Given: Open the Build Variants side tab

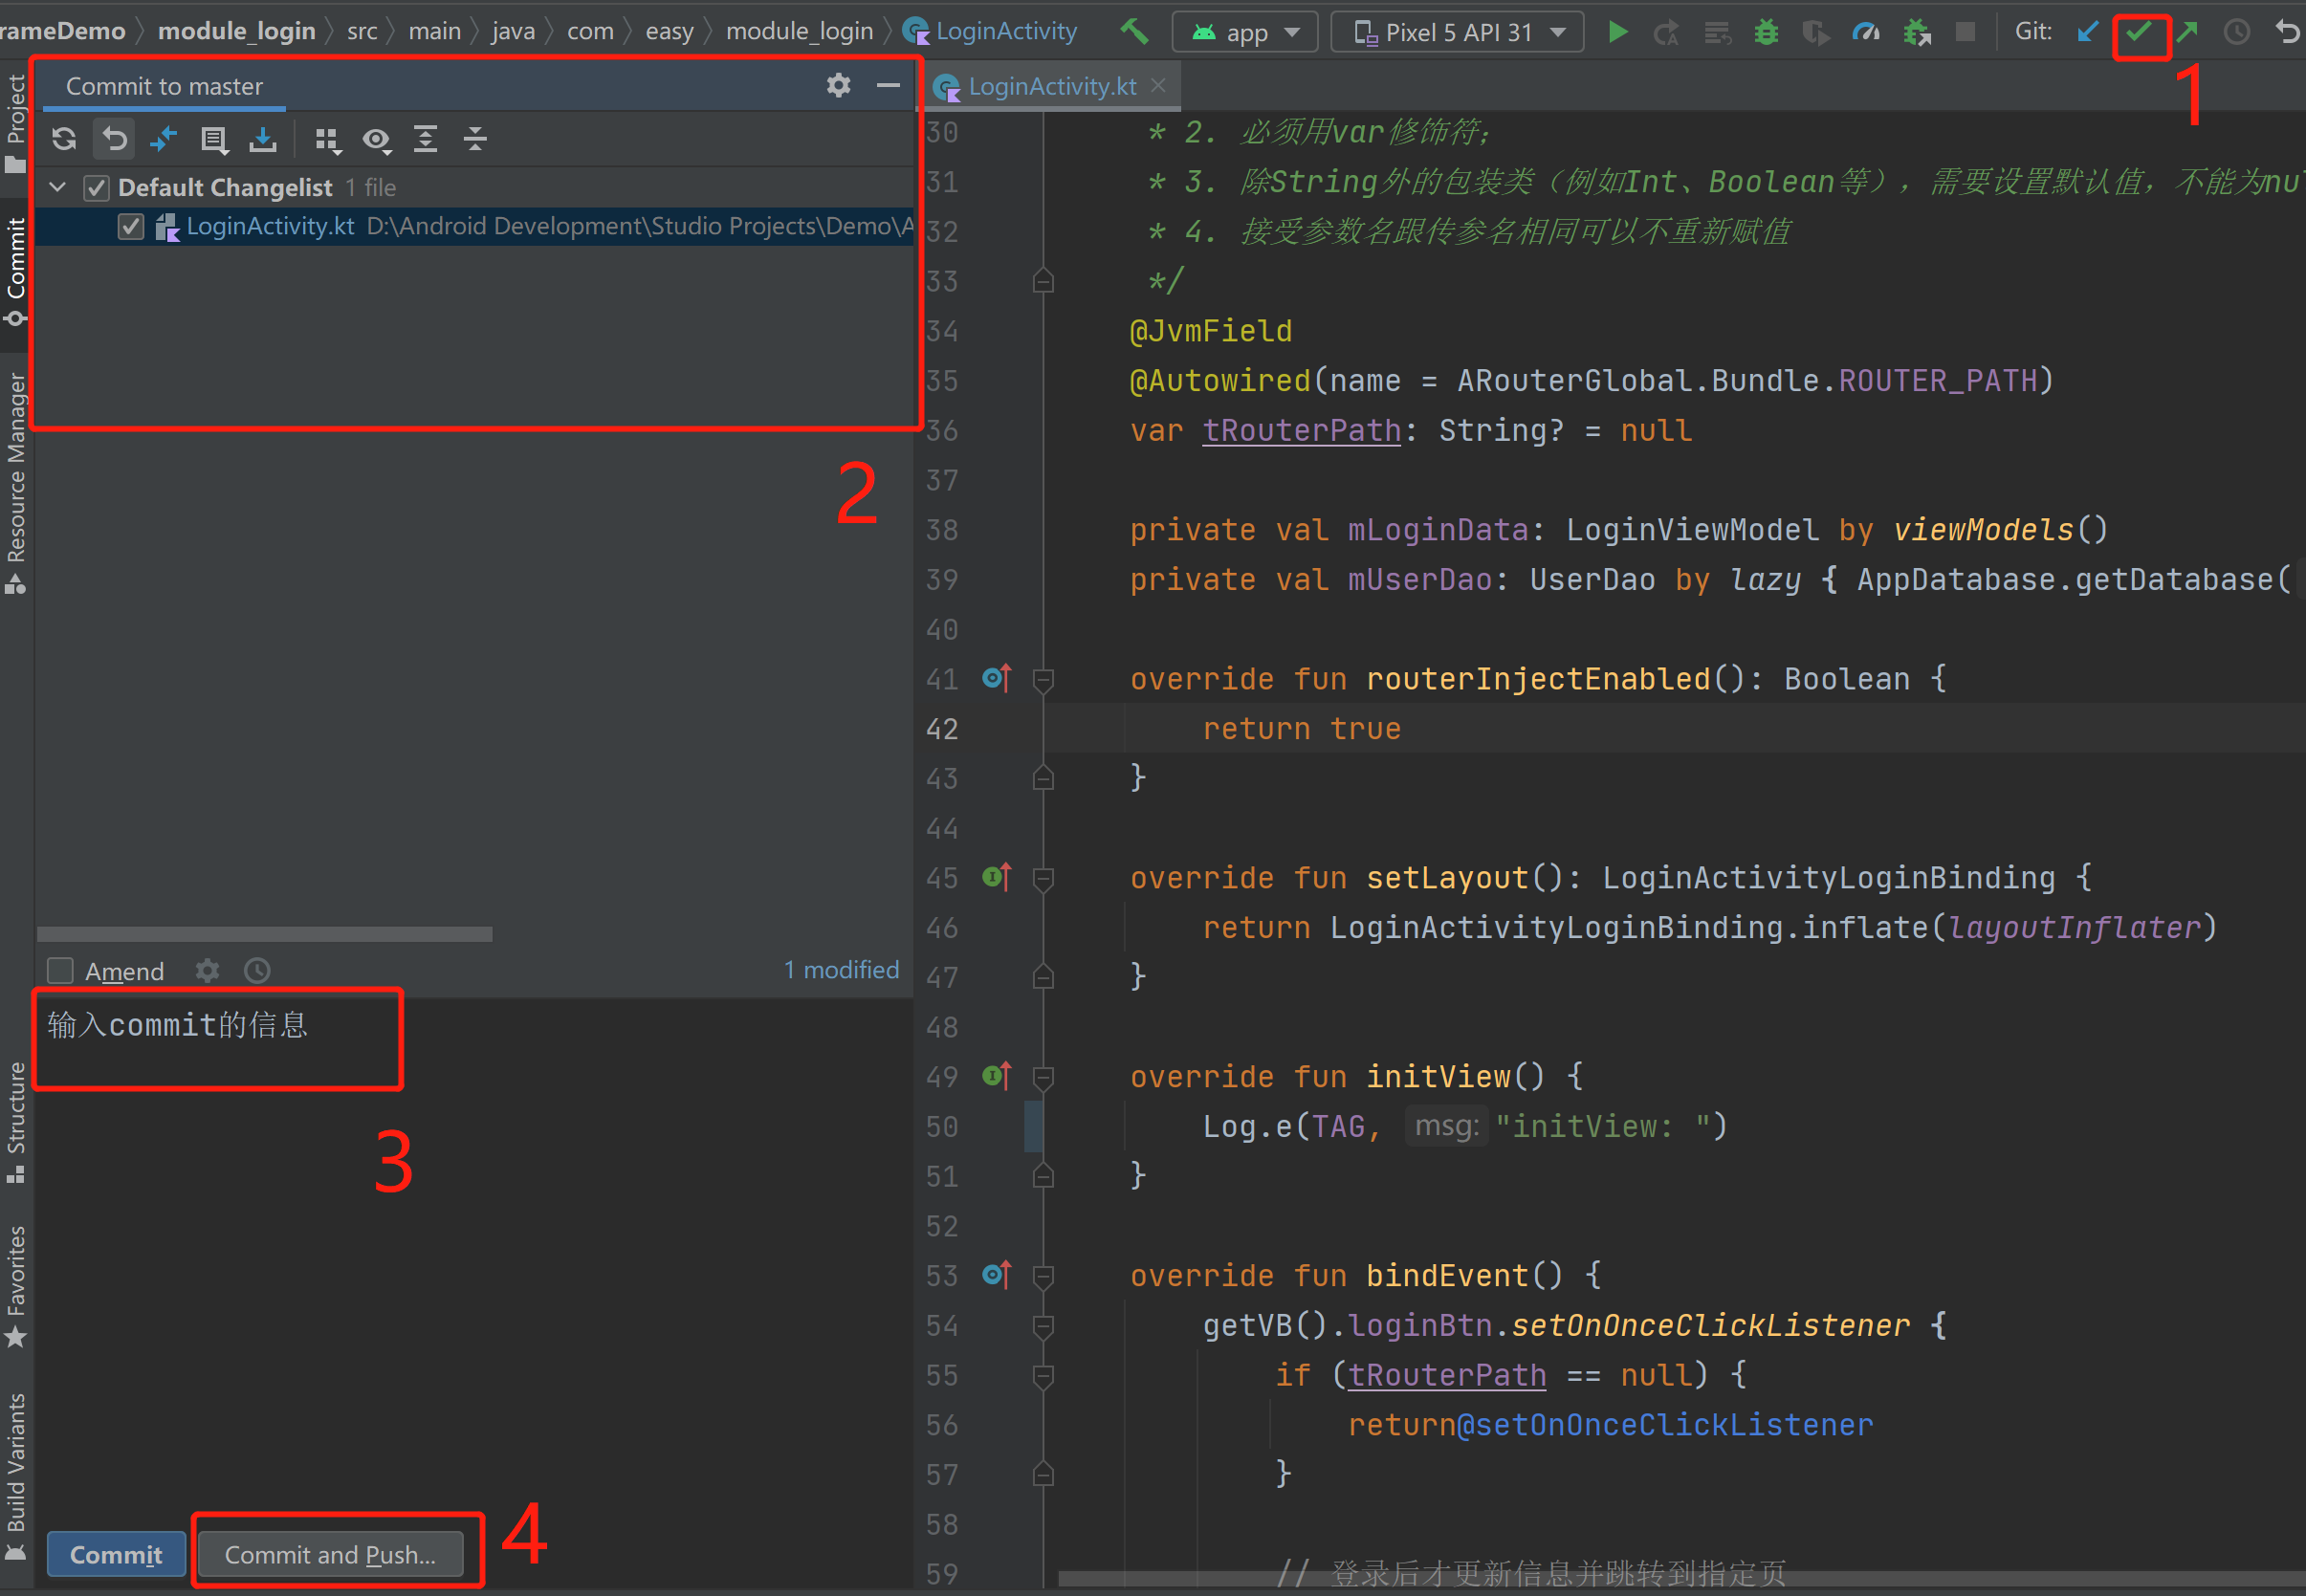Looking at the screenshot, I should coord(16,1476).
